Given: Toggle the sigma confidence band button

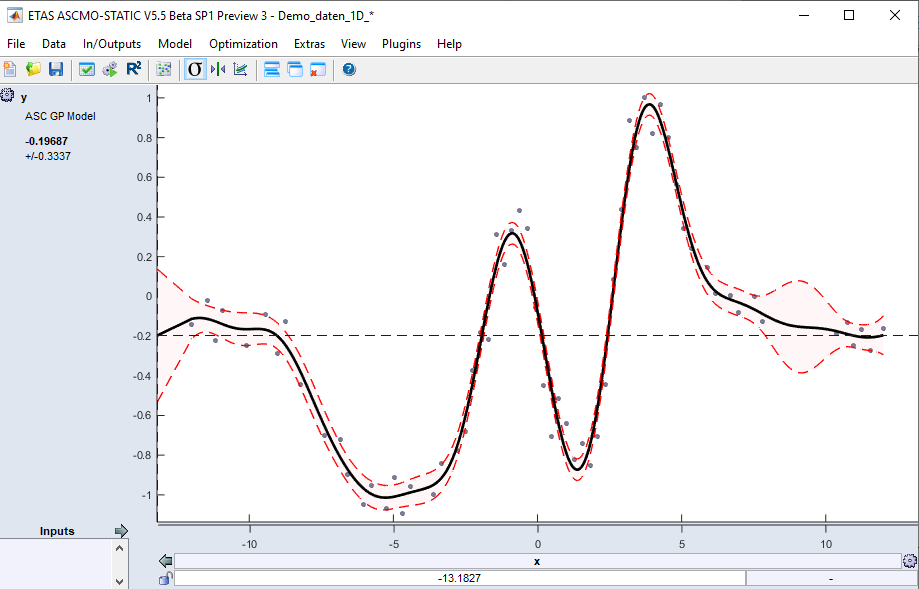Looking at the screenshot, I should (195, 70).
